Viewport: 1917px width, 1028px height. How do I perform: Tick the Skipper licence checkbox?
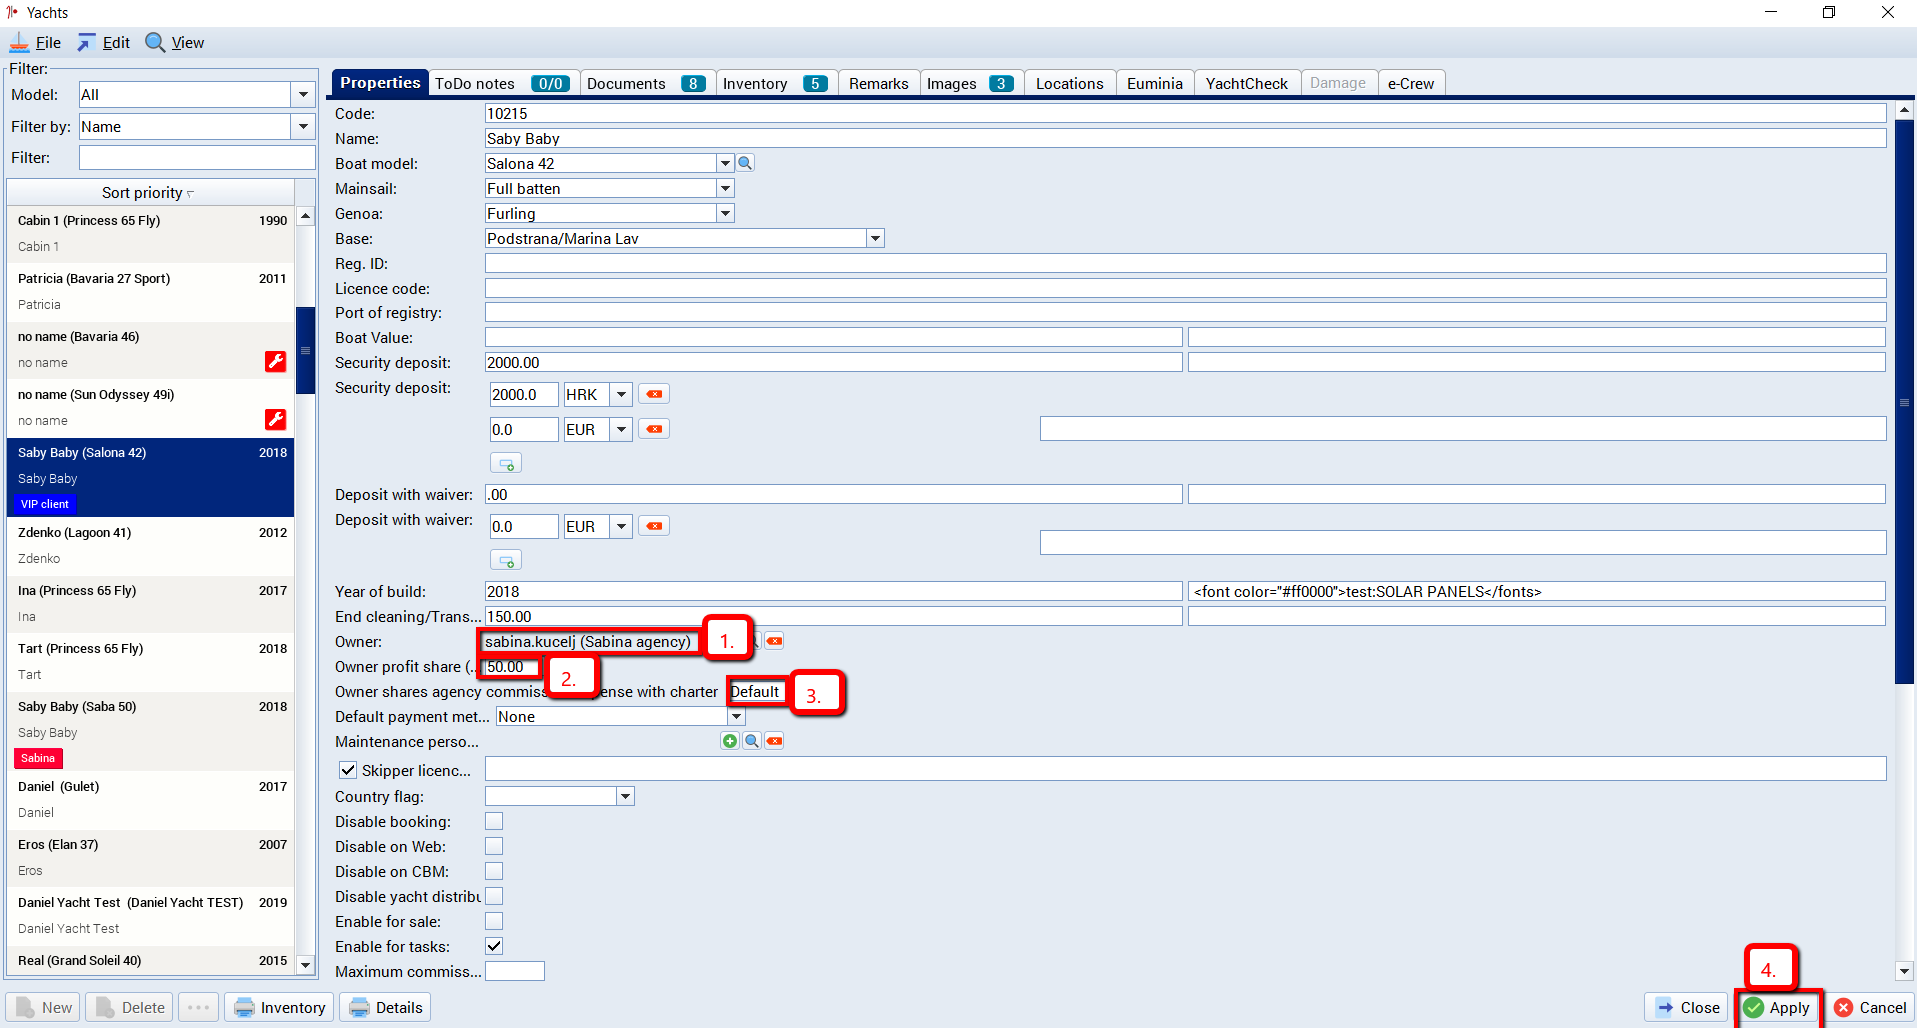pos(348,770)
